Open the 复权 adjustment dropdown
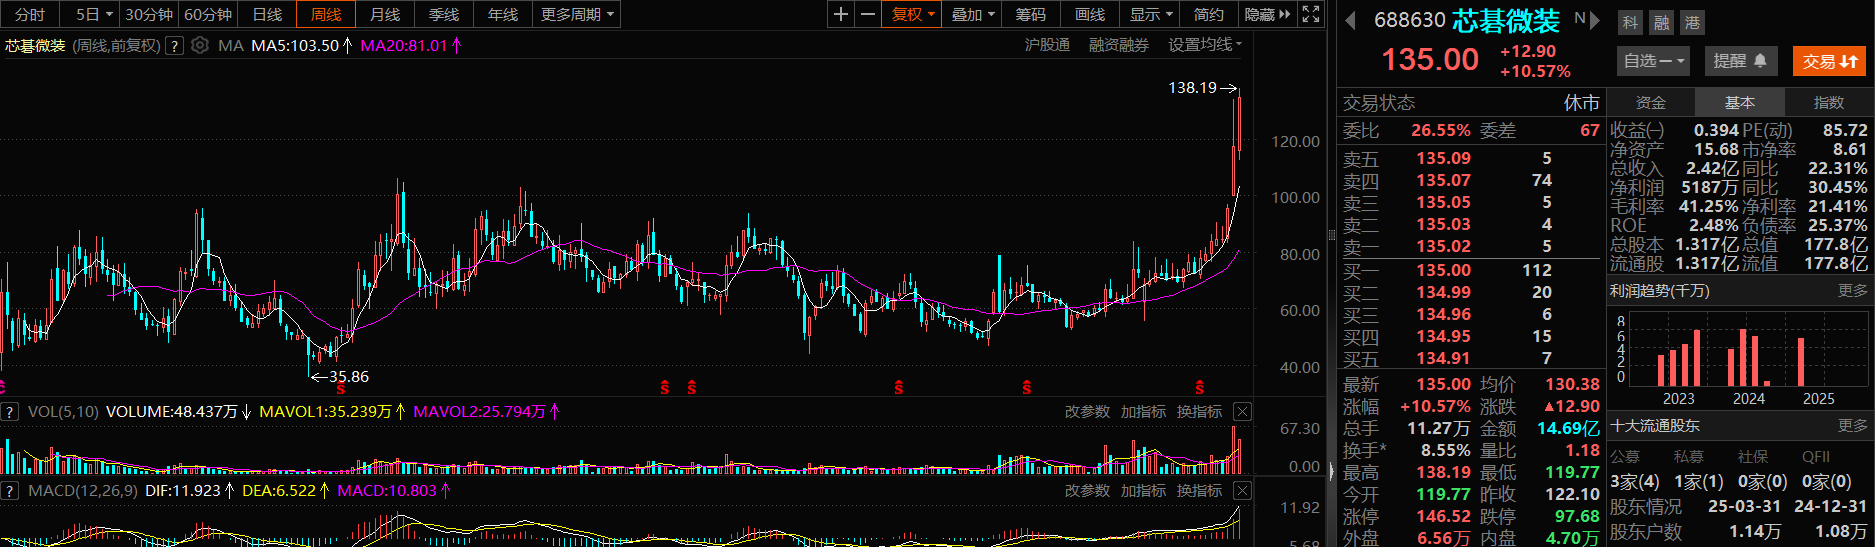1875x547 pixels. 912,14
